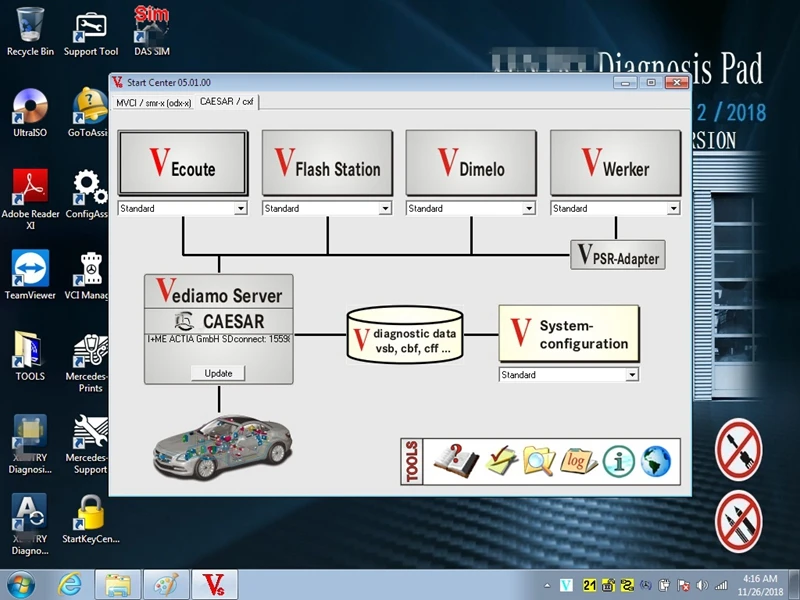Click the diagnostic data cylinder
This screenshot has height=600, width=800.
pyautogui.click(x=405, y=335)
